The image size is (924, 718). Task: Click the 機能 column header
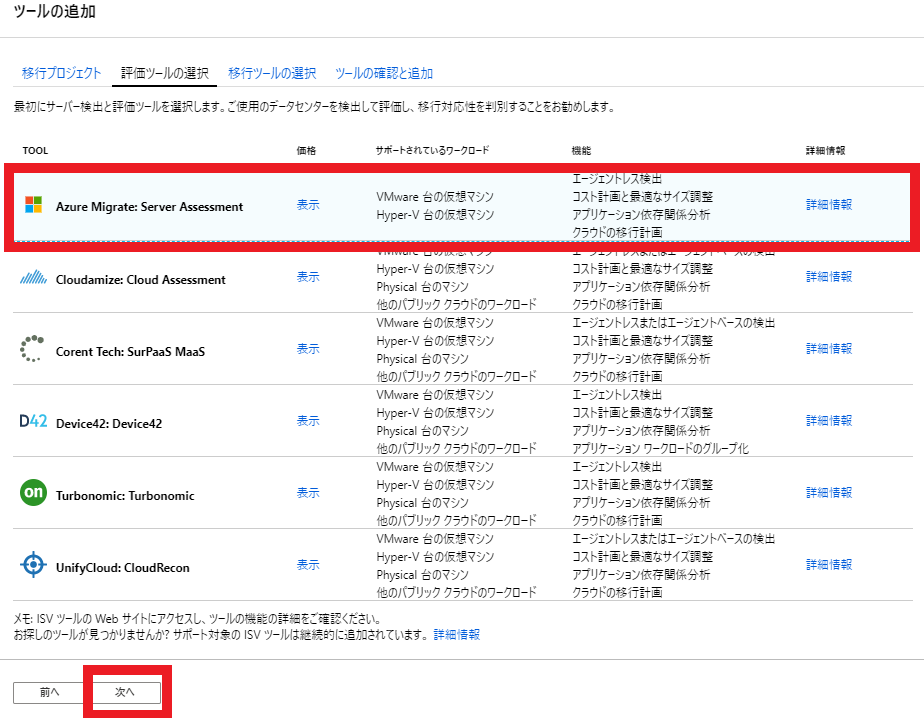tap(581, 150)
